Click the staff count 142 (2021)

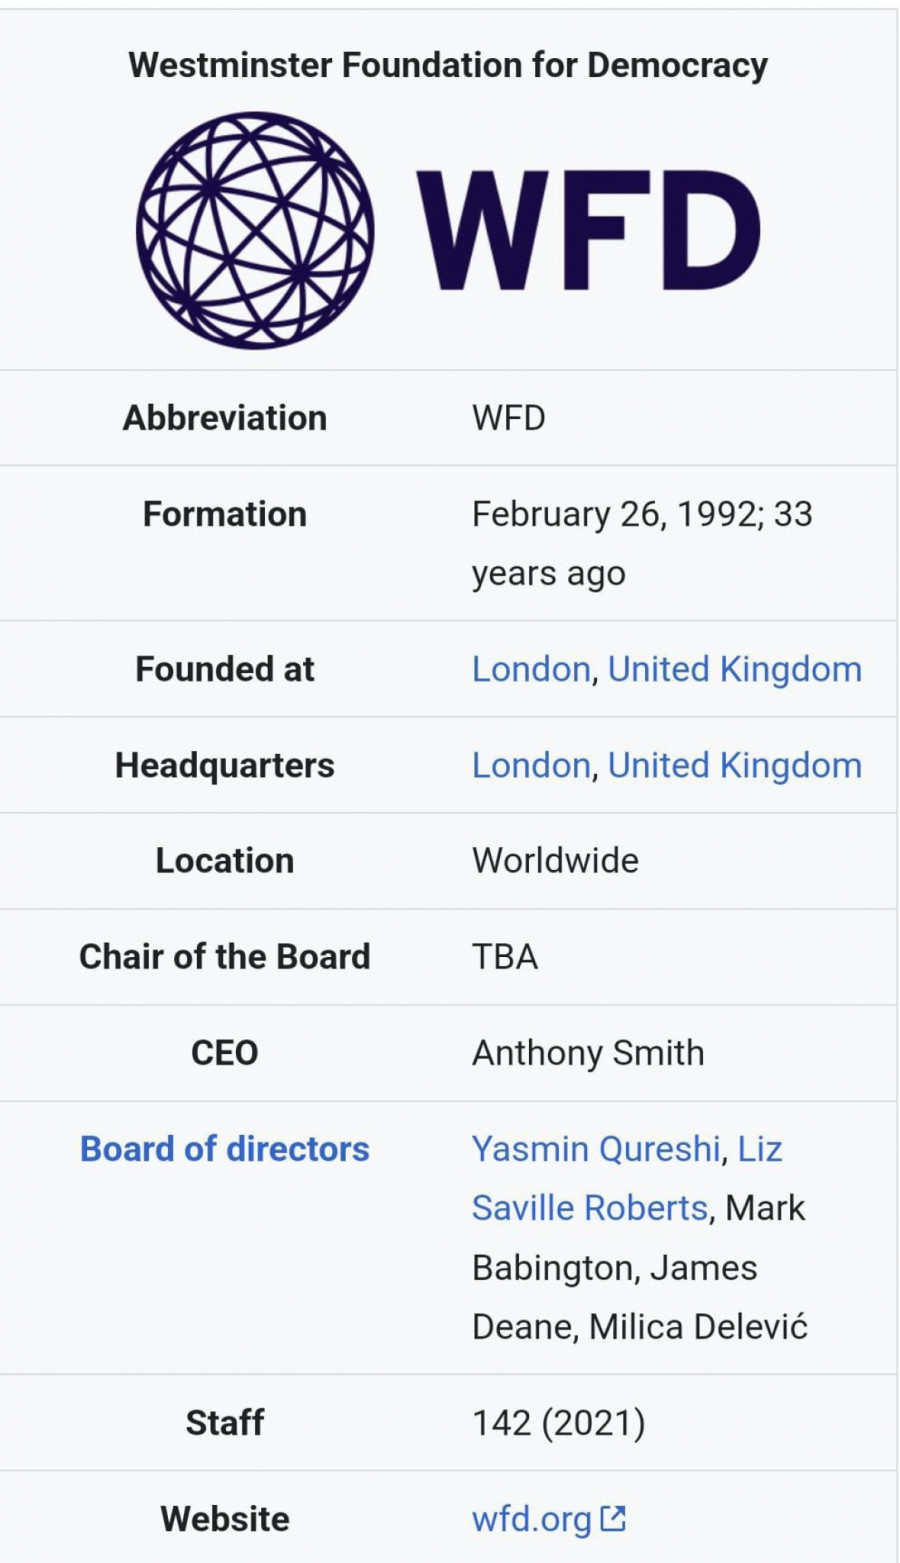pyautogui.click(x=558, y=1422)
